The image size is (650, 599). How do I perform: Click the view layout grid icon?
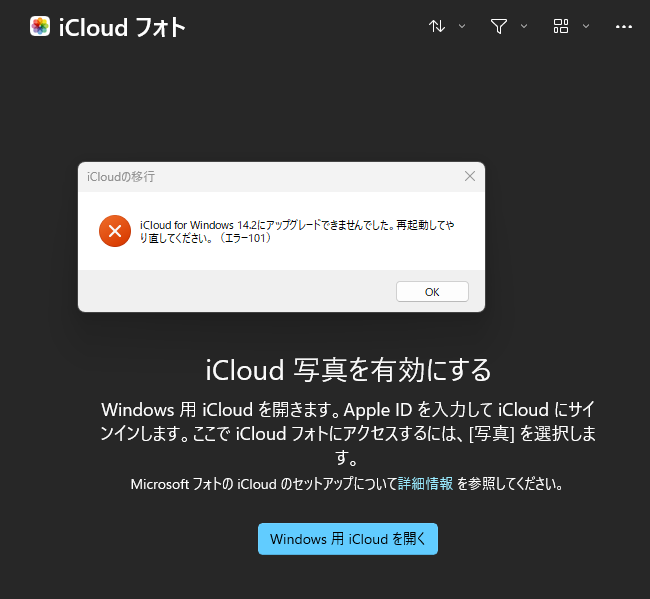(561, 27)
